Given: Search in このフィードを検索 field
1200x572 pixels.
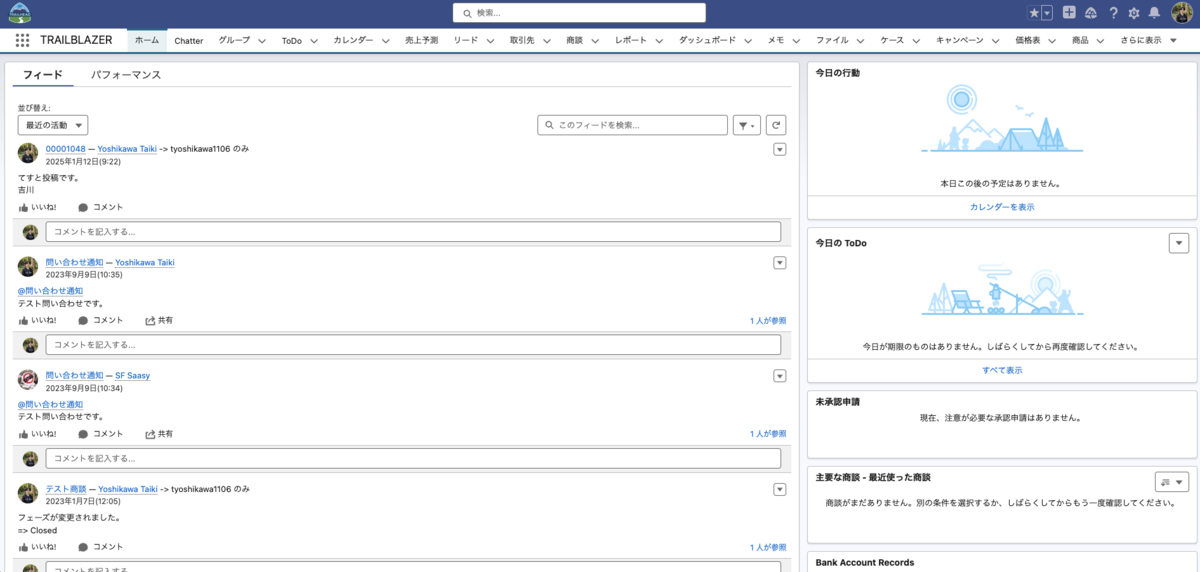Looking at the screenshot, I should 633,125.
